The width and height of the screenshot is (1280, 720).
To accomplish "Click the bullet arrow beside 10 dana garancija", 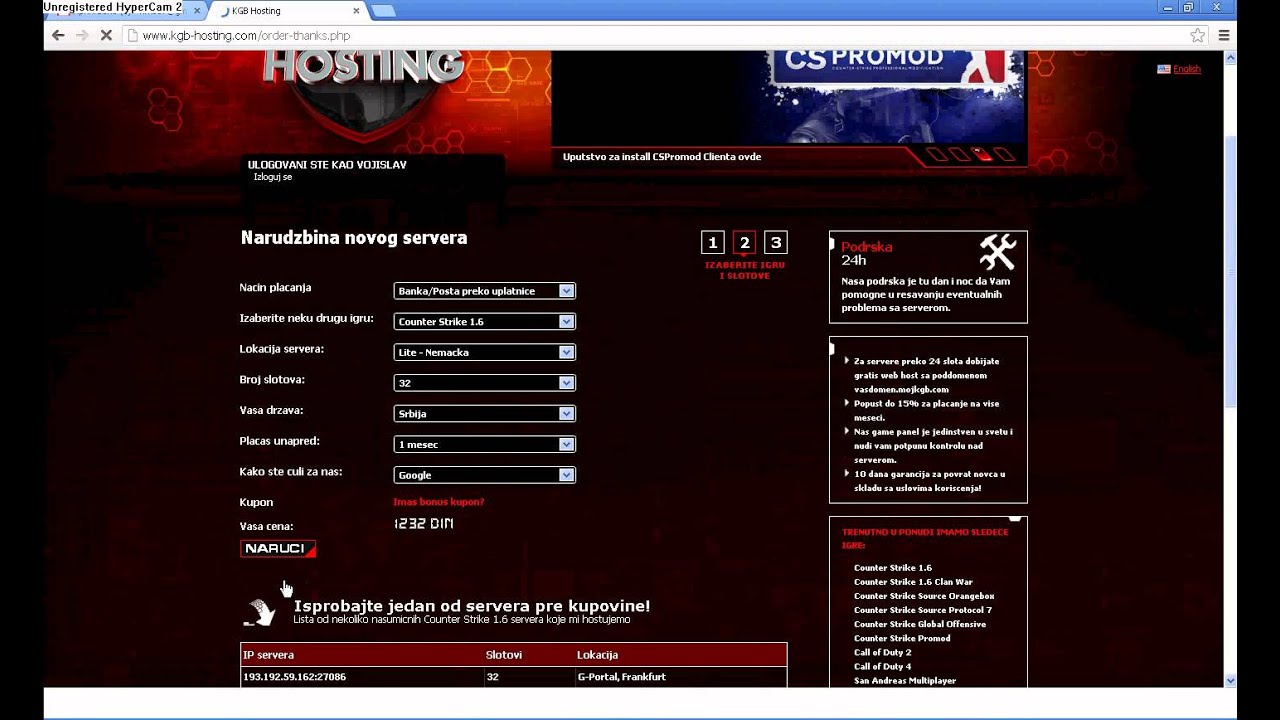I will [846, 474].
